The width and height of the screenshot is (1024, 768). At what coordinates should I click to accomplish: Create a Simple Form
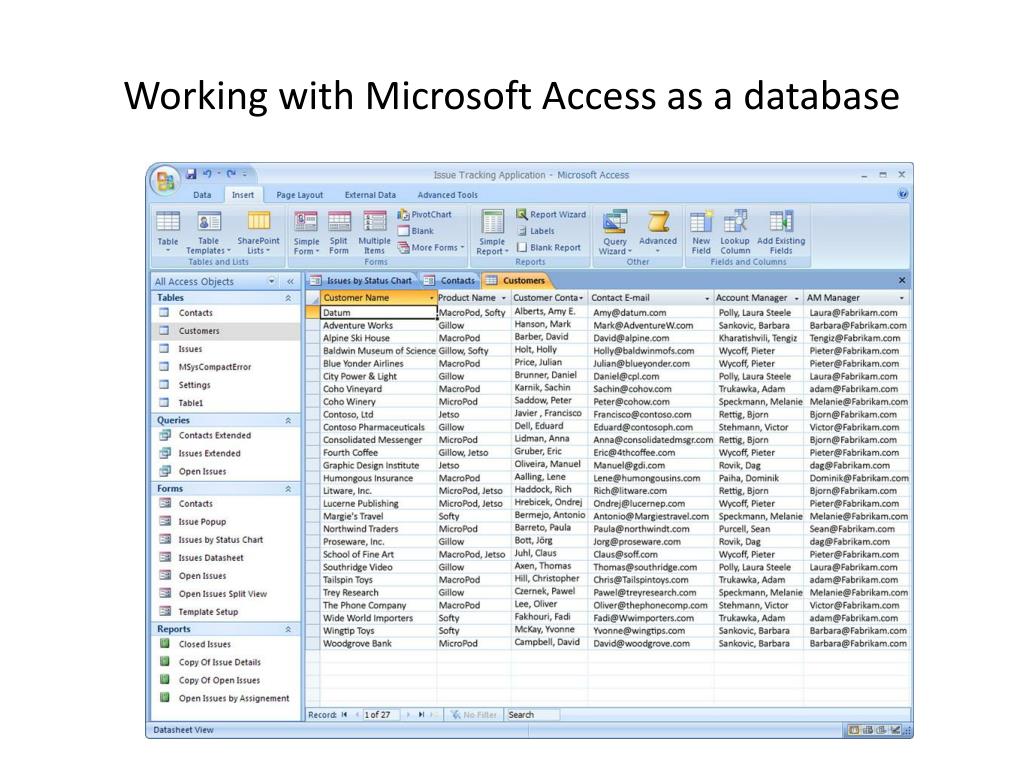(x=306, y=232)
